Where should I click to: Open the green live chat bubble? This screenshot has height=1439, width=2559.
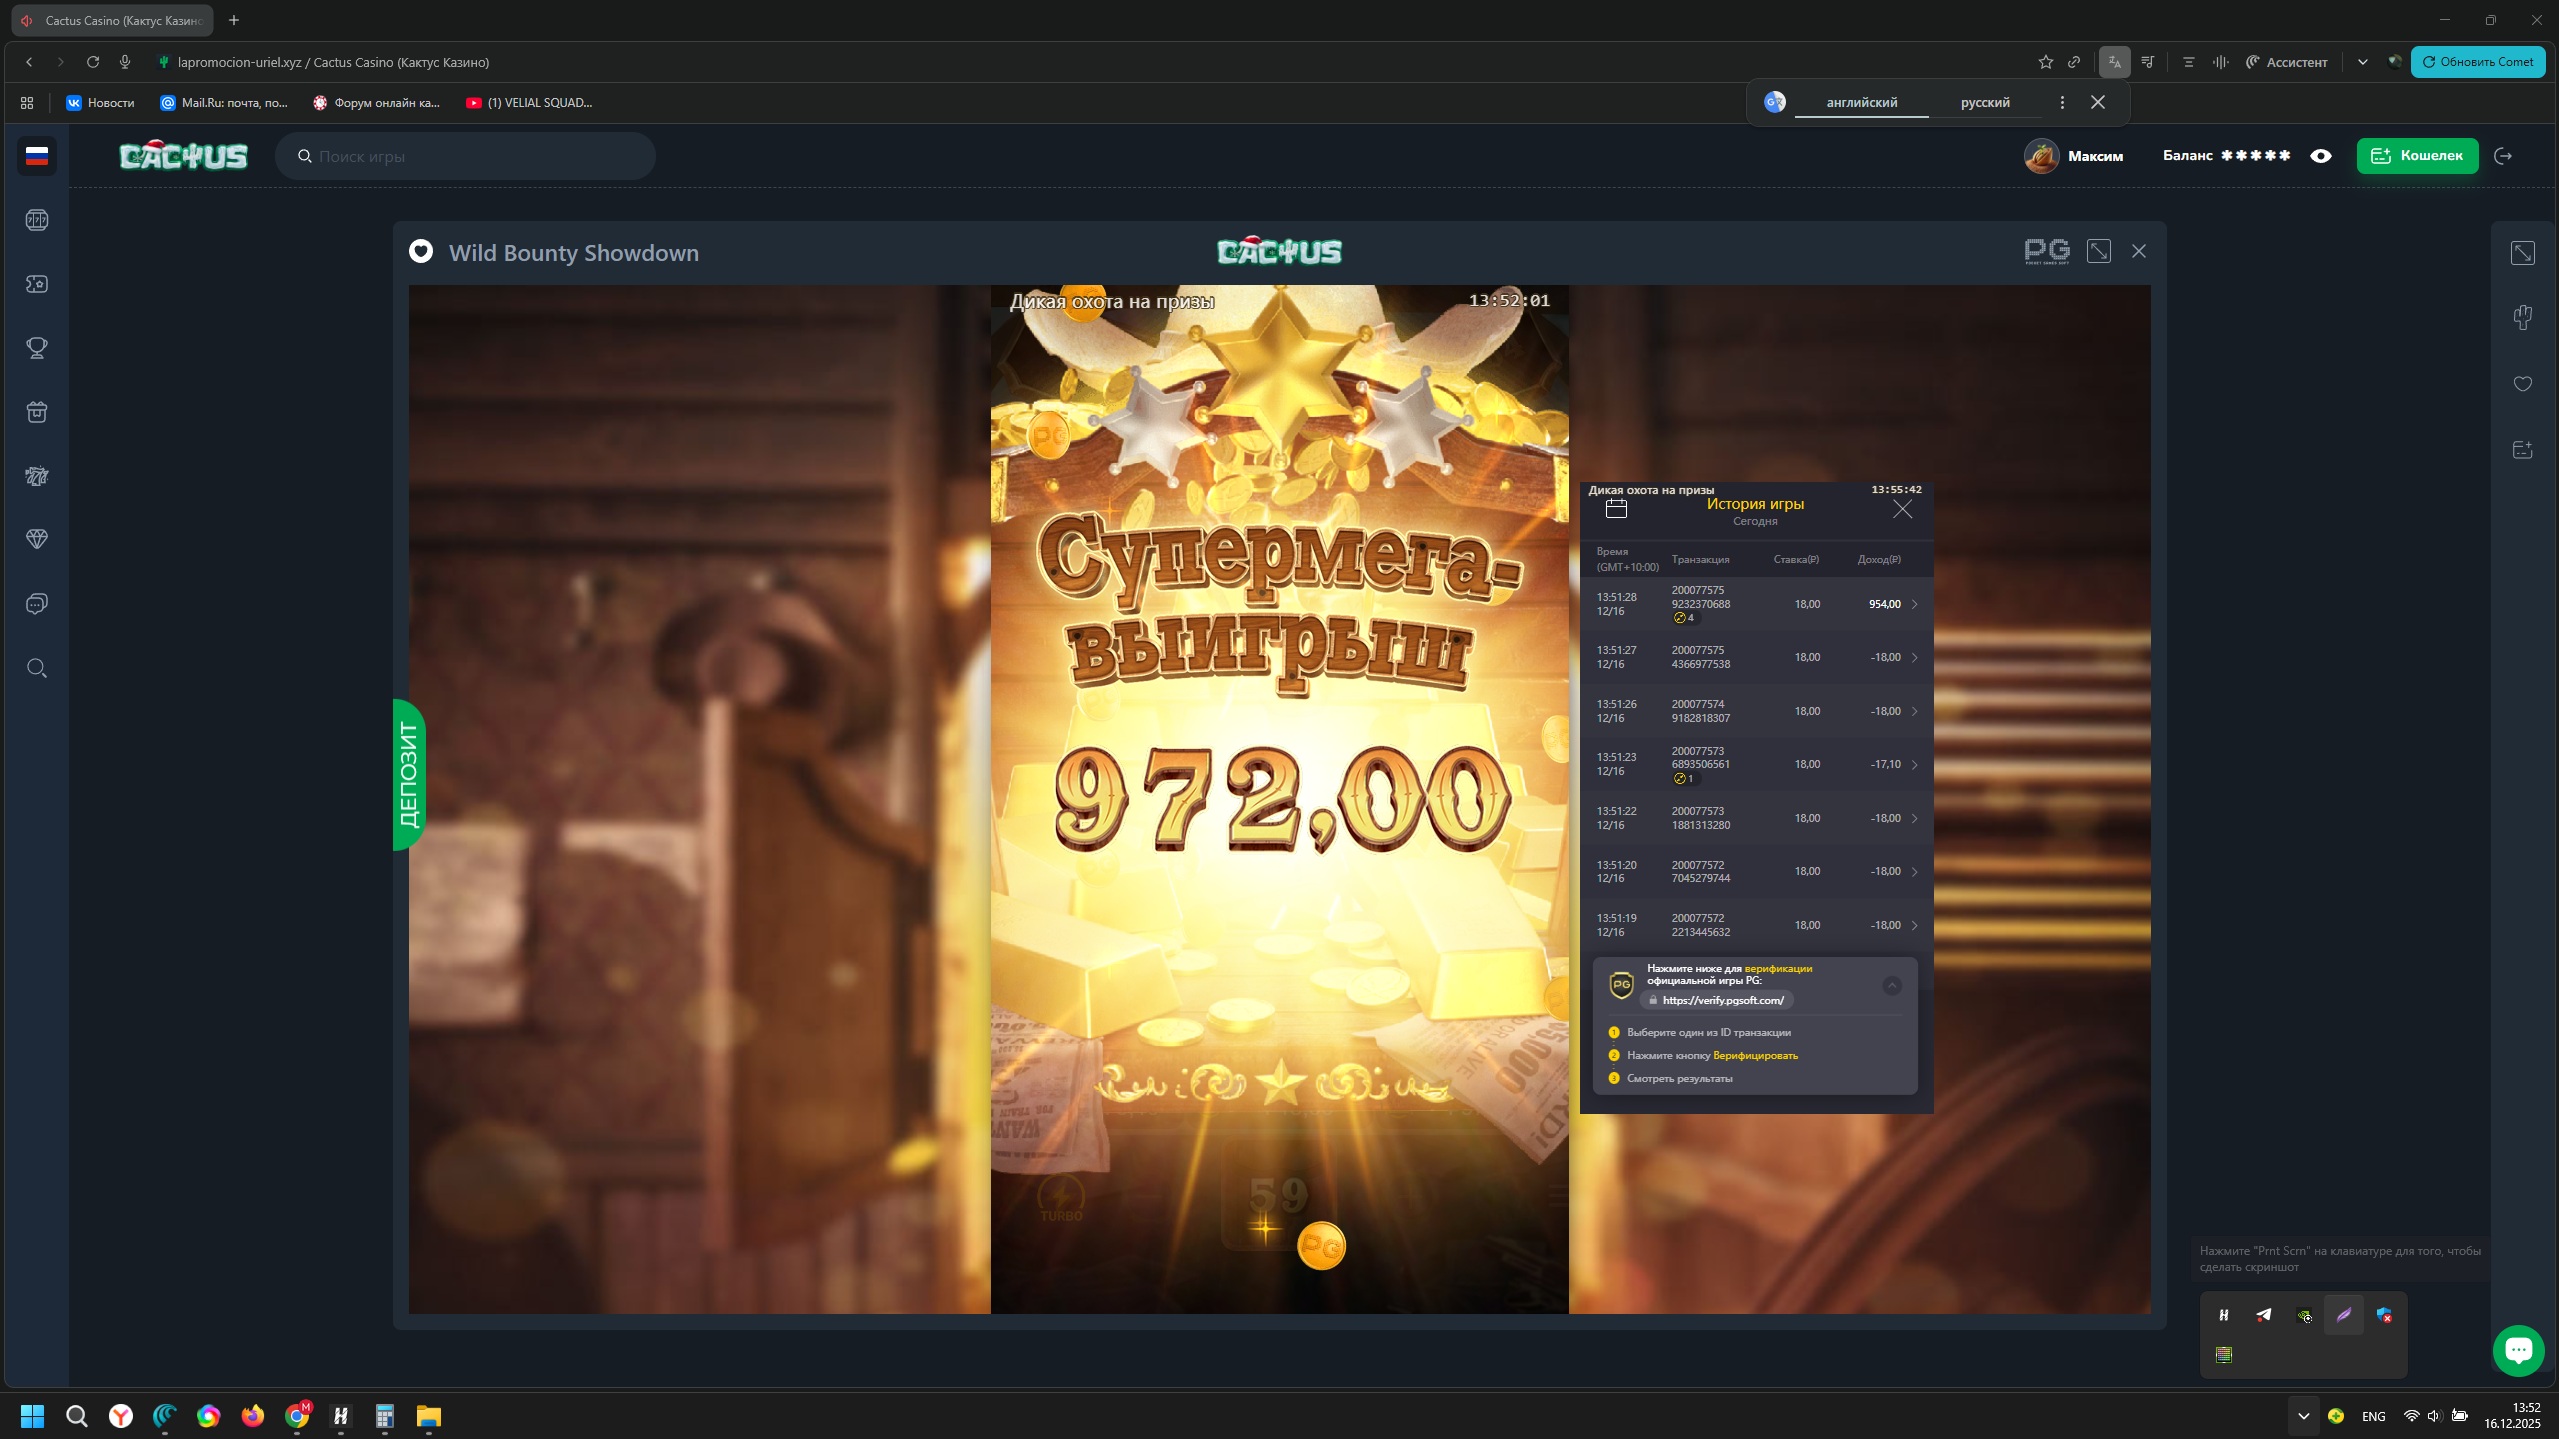click(2518, 1350)
